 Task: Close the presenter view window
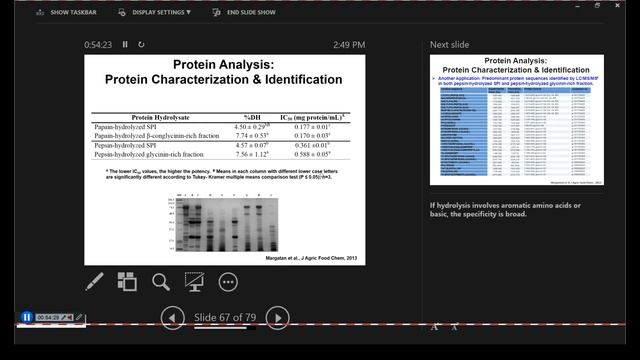617,5
